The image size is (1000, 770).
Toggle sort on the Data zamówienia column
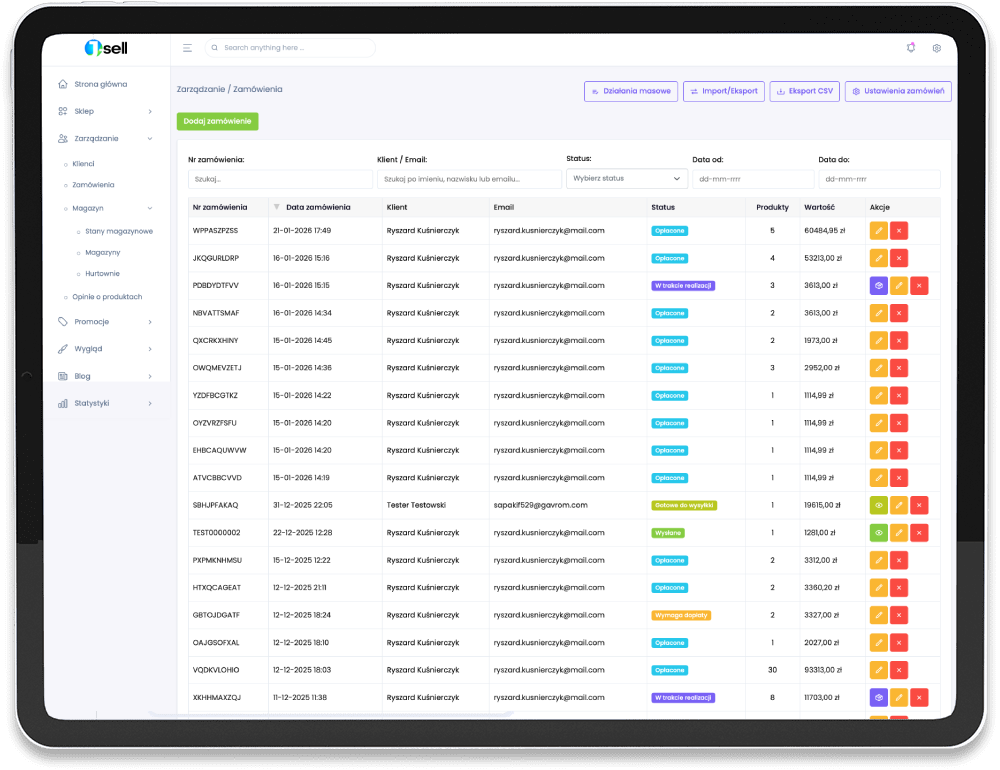317,207
